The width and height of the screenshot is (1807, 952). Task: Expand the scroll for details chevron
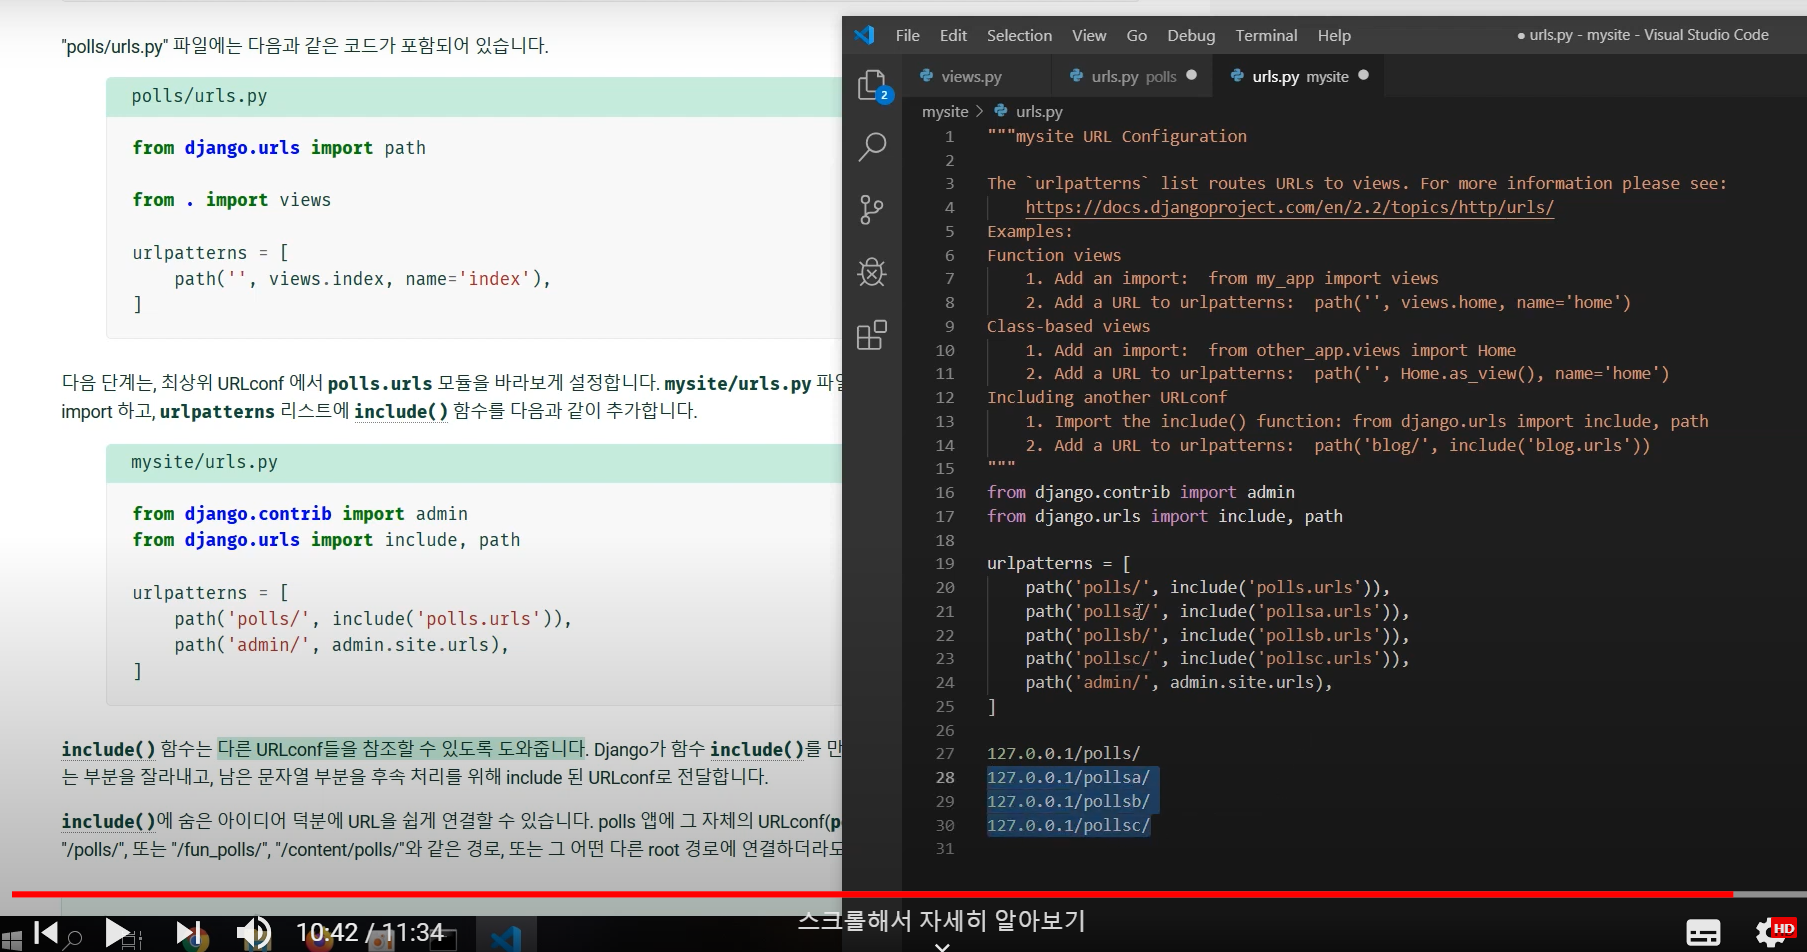coord(942,945)
